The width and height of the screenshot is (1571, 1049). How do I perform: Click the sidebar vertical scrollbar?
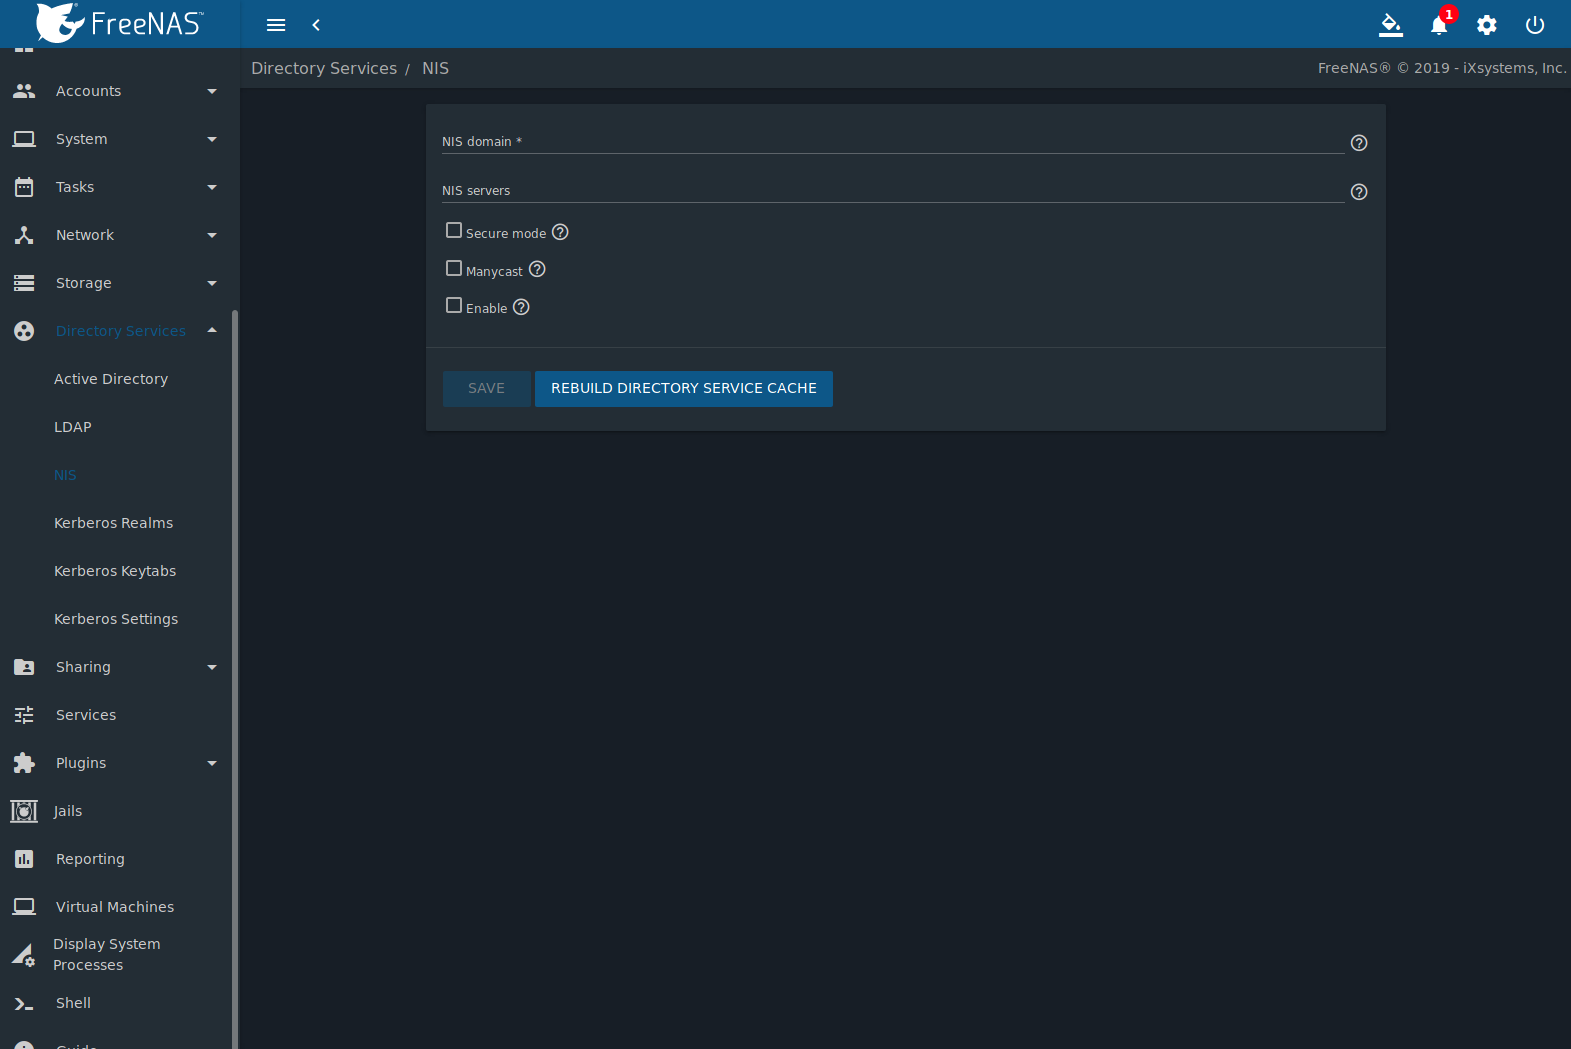pyautogui.click(x=235, y=680)
